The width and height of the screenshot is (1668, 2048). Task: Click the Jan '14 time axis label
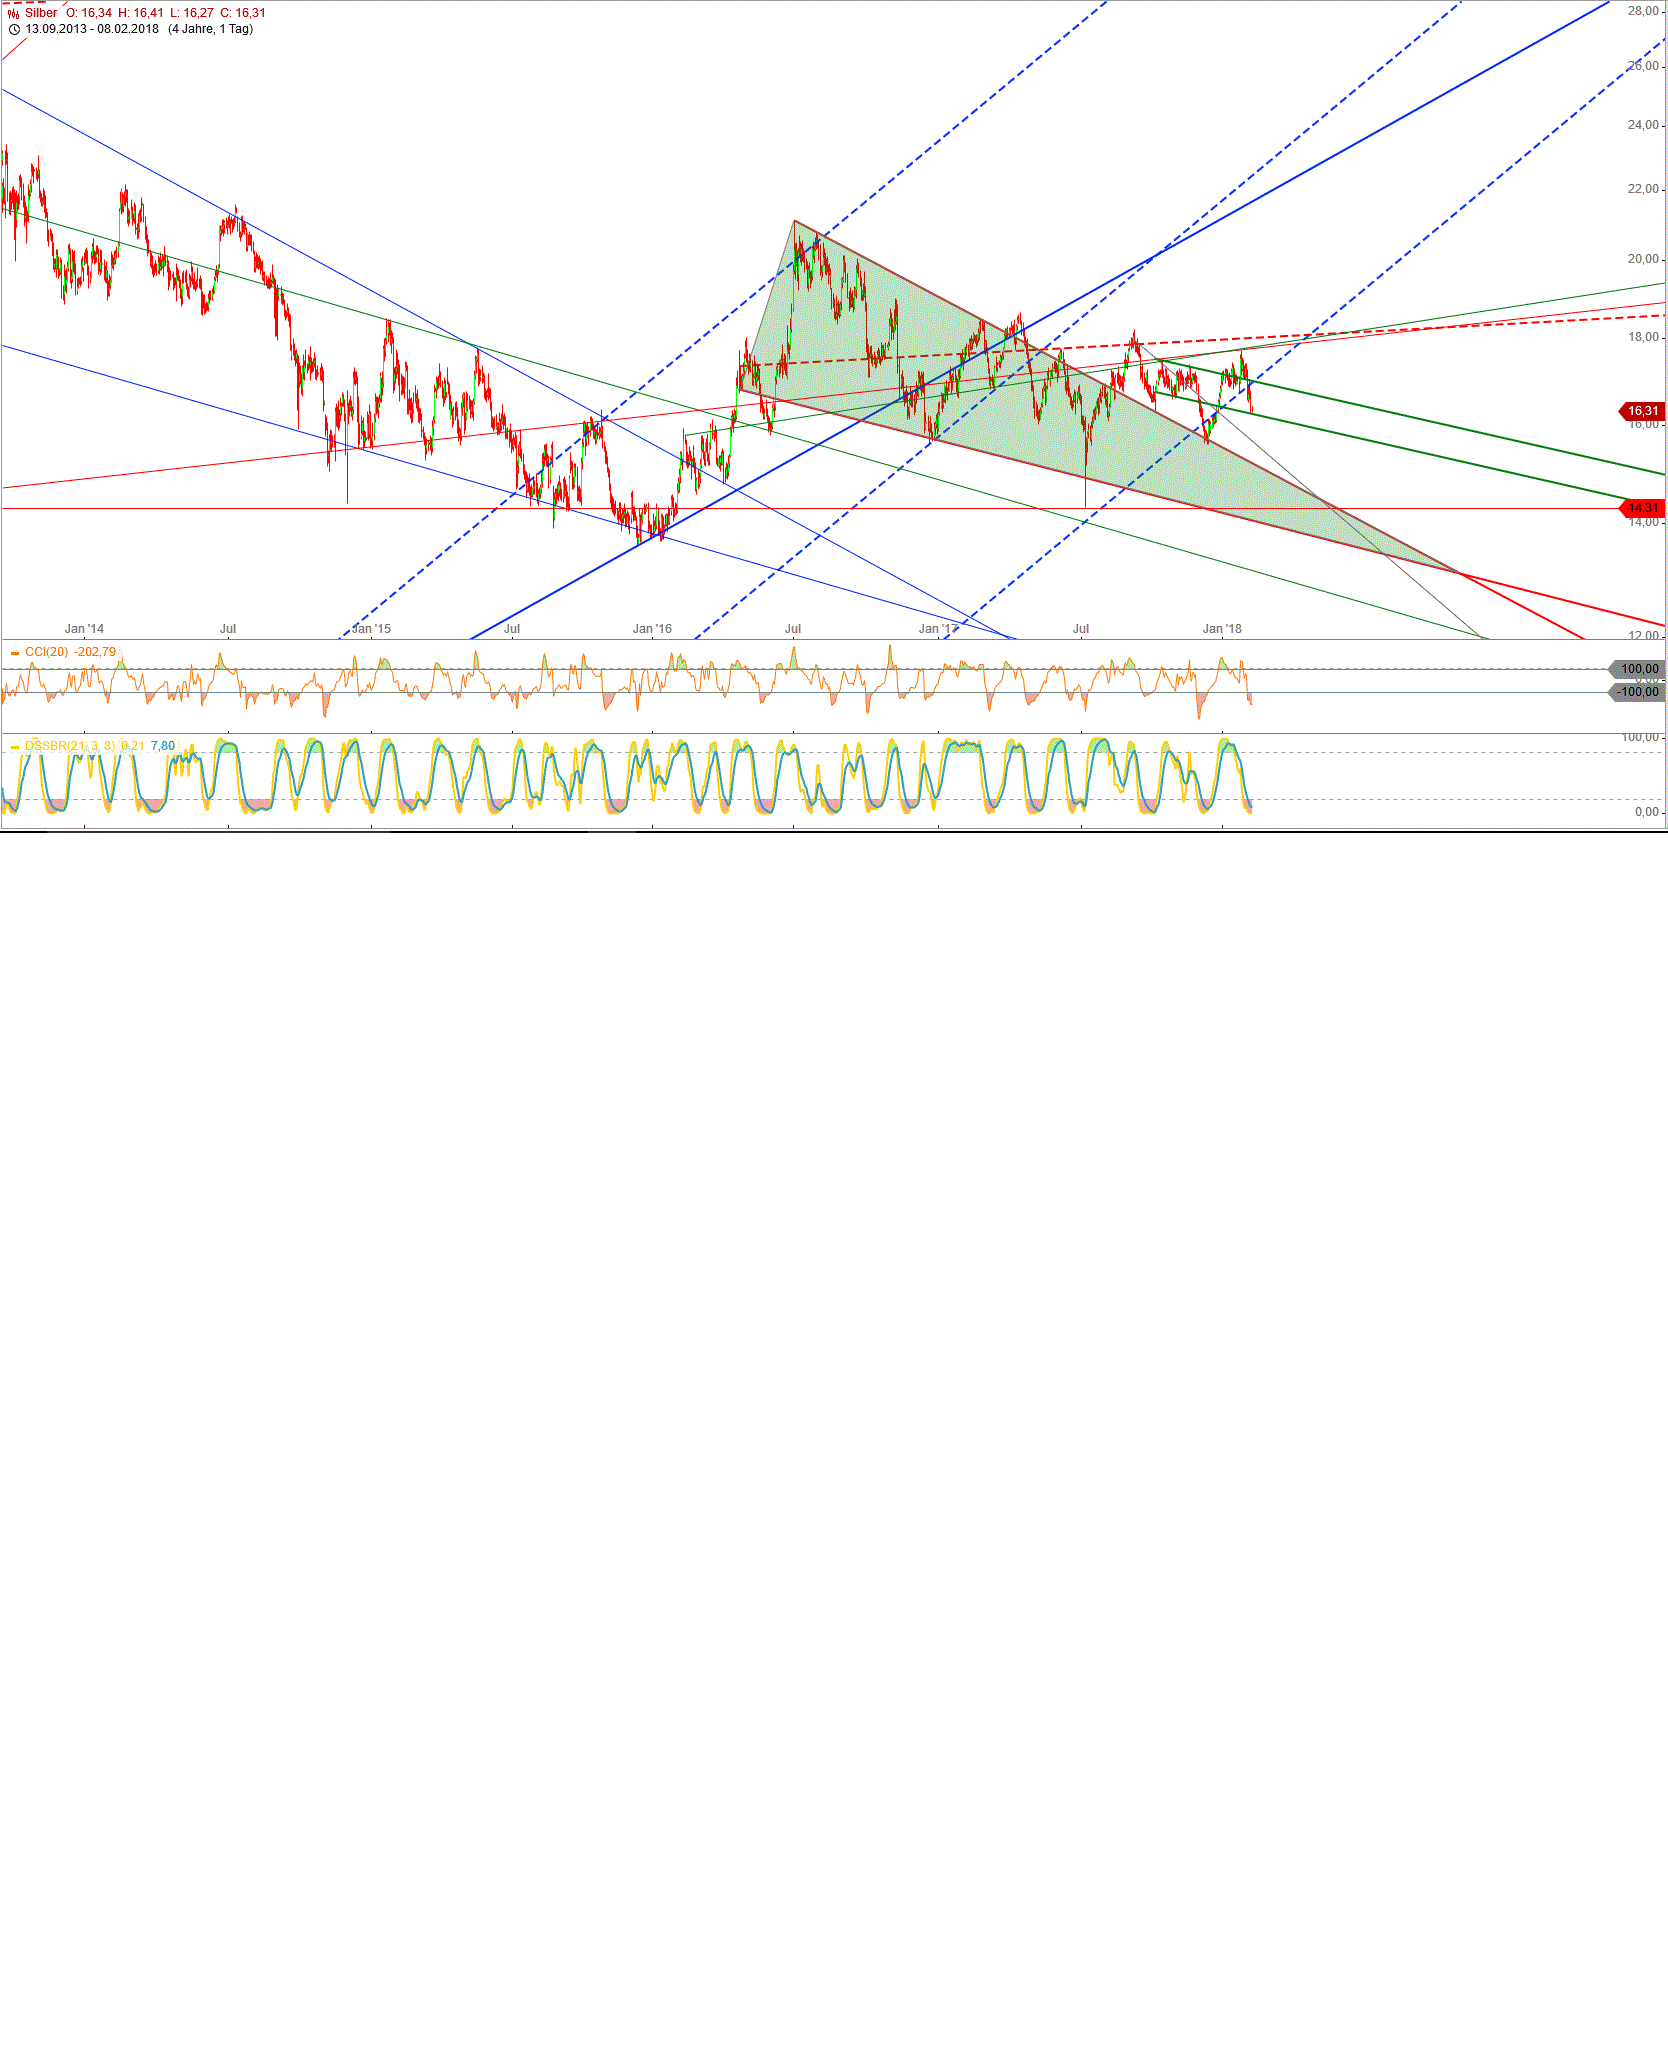tap(84, 629)
